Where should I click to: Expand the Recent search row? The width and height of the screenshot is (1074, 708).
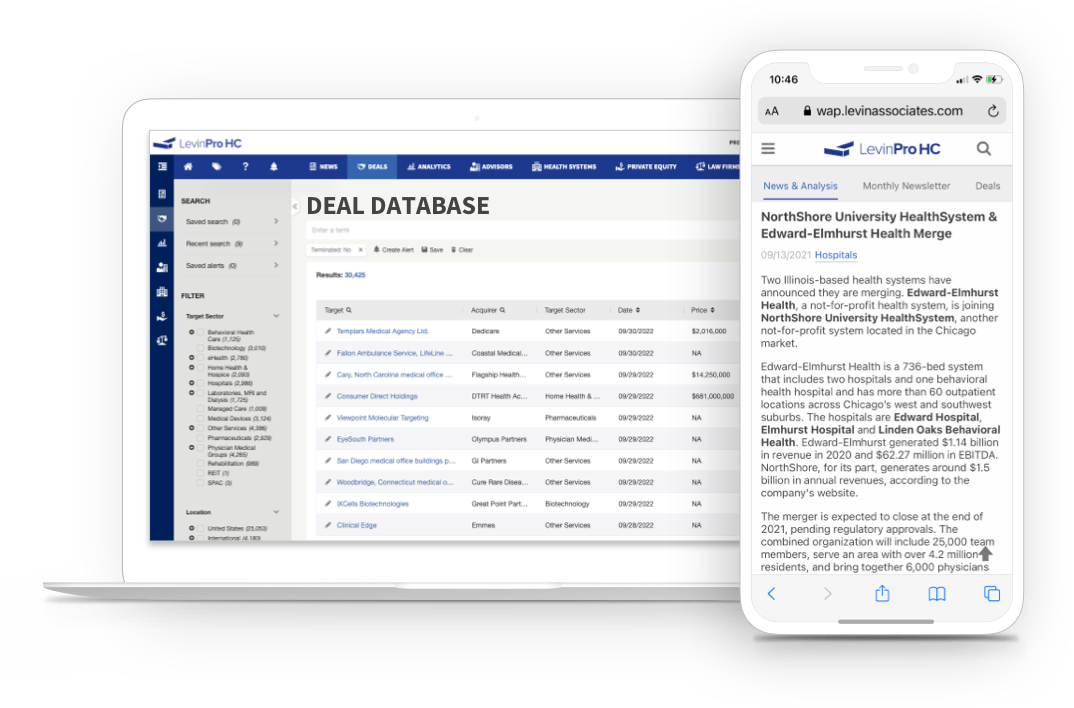pyautogui.click(x=232, y=244)
